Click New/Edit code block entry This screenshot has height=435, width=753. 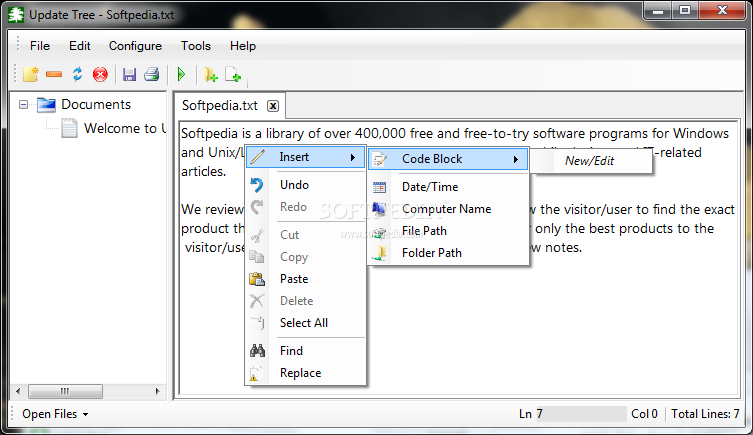[590, 161]
